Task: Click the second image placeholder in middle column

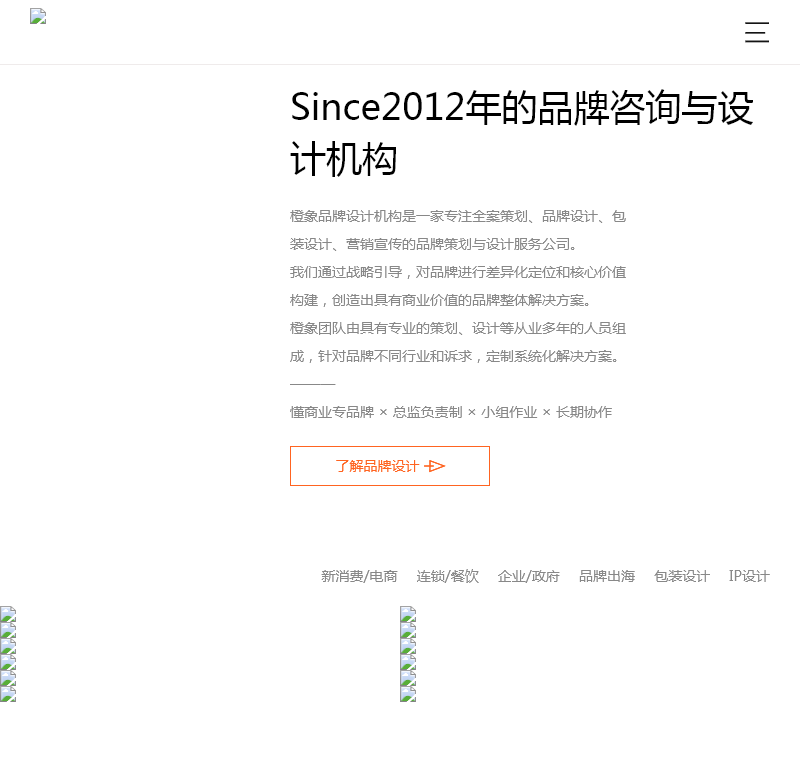Action: [x=407, y=628]
